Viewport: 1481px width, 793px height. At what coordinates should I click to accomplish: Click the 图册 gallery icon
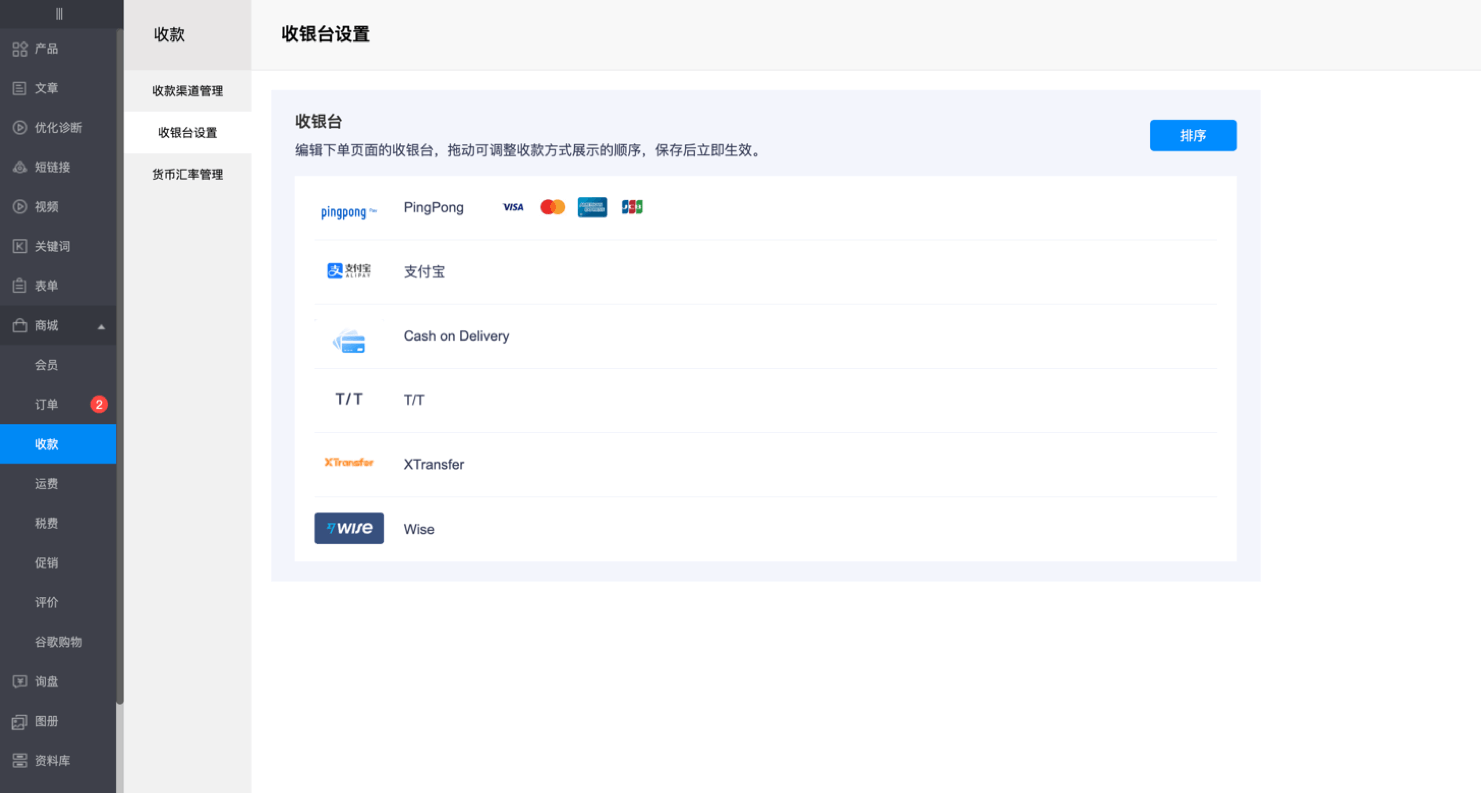pyautogui.click(x=19, y=721)
